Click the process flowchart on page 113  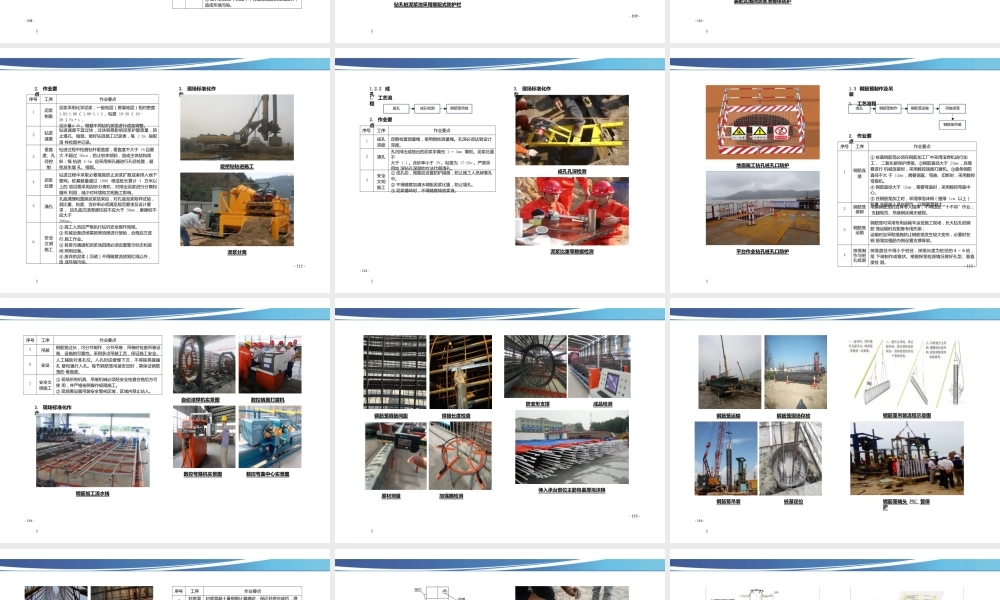click(908, 116)
